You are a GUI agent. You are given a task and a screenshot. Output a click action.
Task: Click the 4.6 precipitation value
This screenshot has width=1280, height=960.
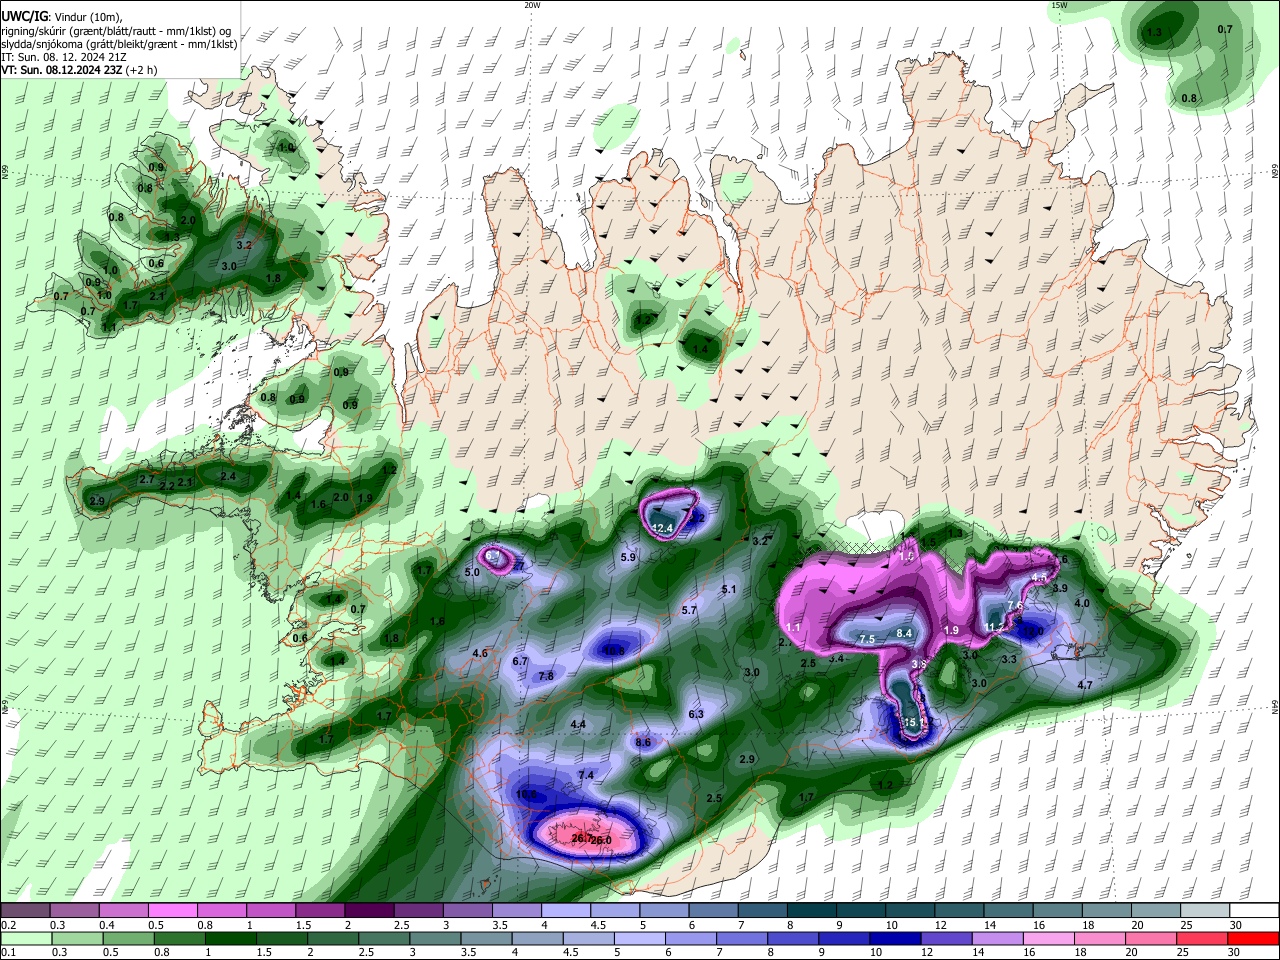click(x=479, y=653)
